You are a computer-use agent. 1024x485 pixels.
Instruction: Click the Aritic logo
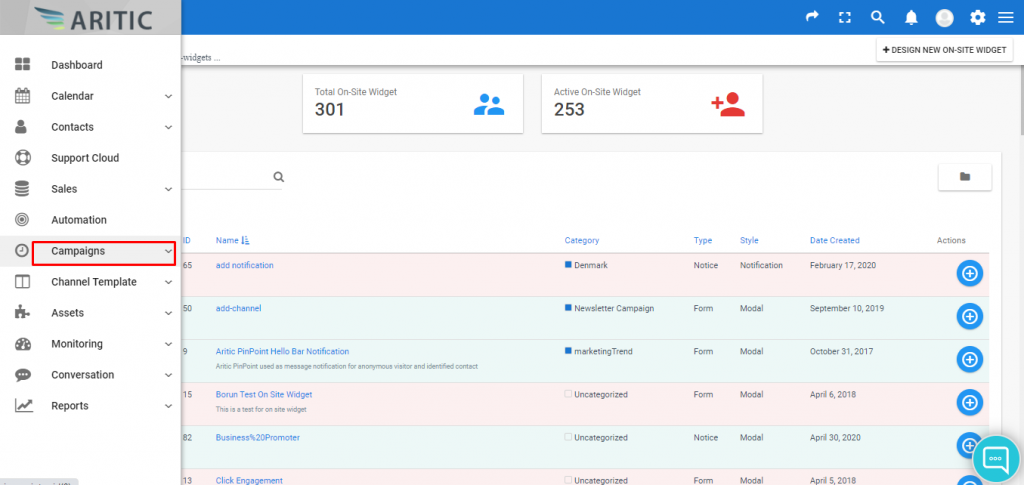click(92, 18)
